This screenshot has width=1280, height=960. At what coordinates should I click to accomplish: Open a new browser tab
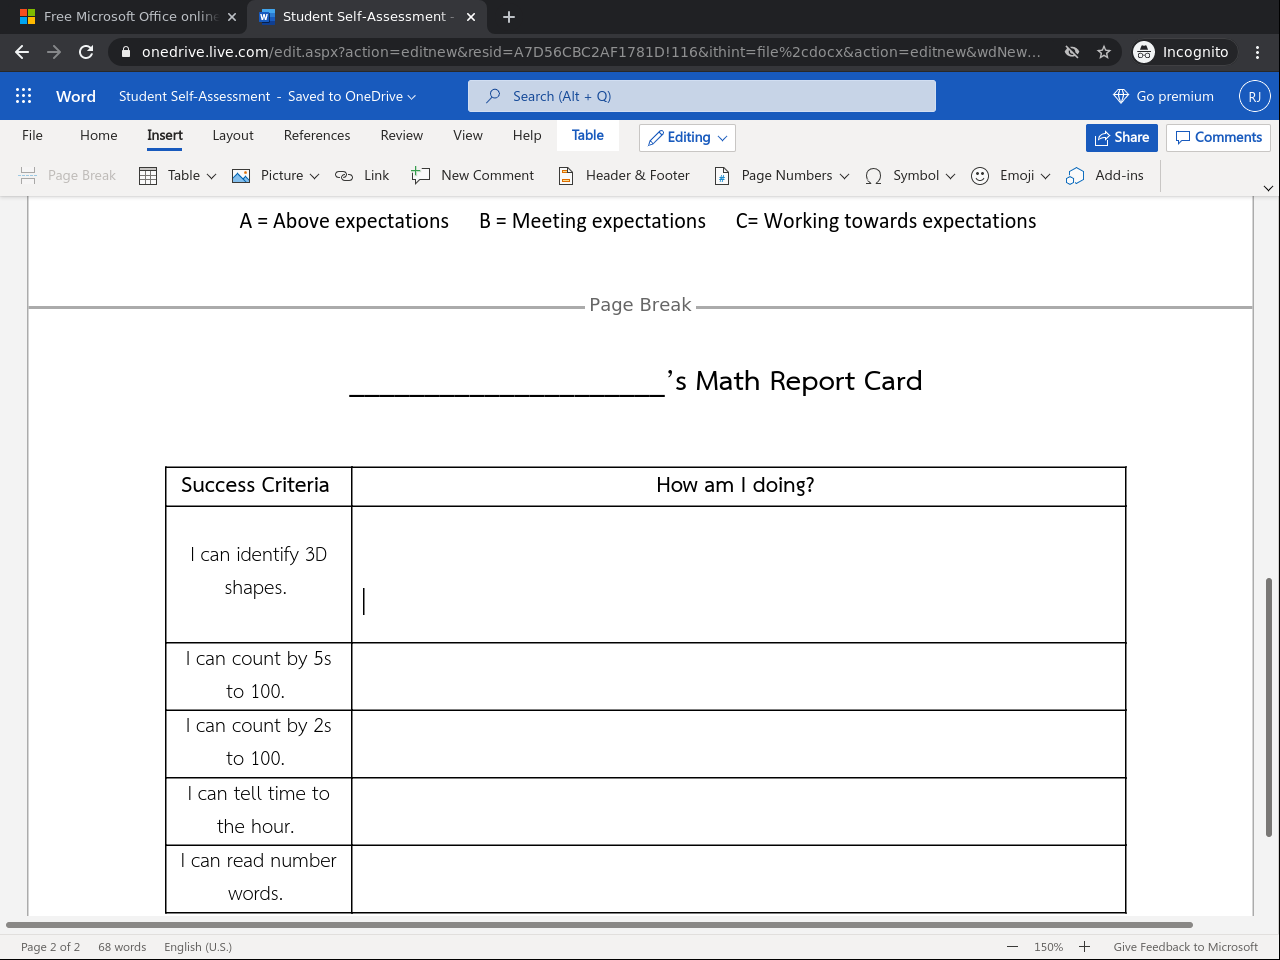(x=509, y=17)
